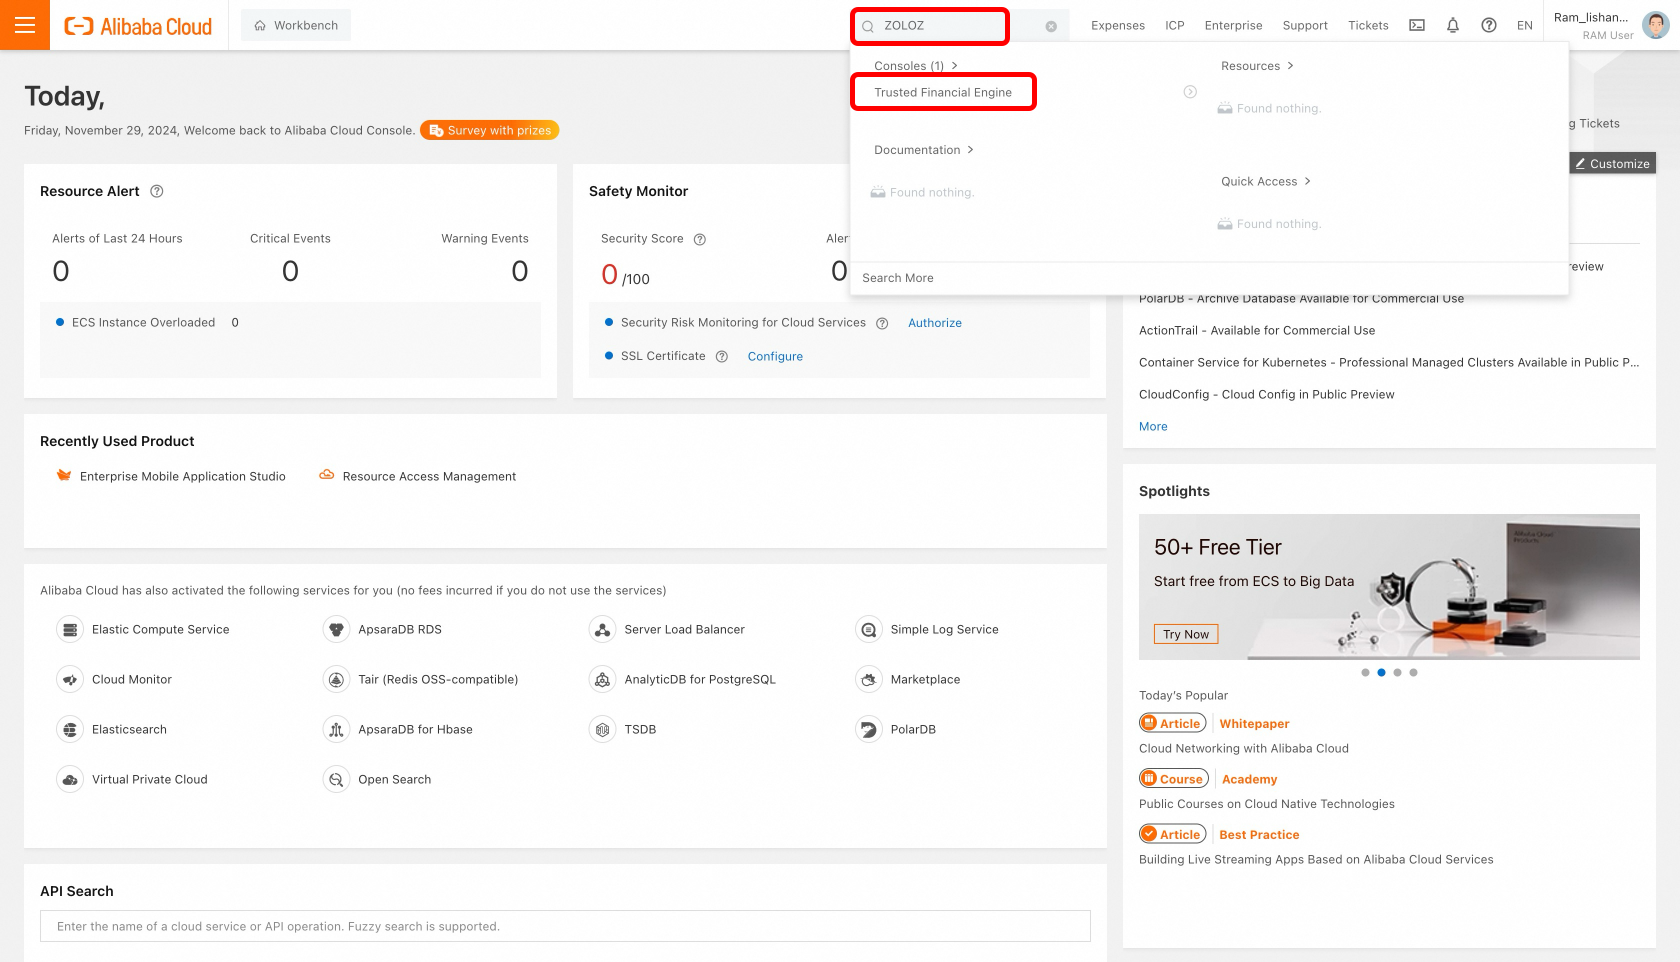Image resolution: width=1680 pixels, height=962 pixels.
Task: Open Tair (Redis OSS-compatible) service
Action: click(x=421, y=680)
